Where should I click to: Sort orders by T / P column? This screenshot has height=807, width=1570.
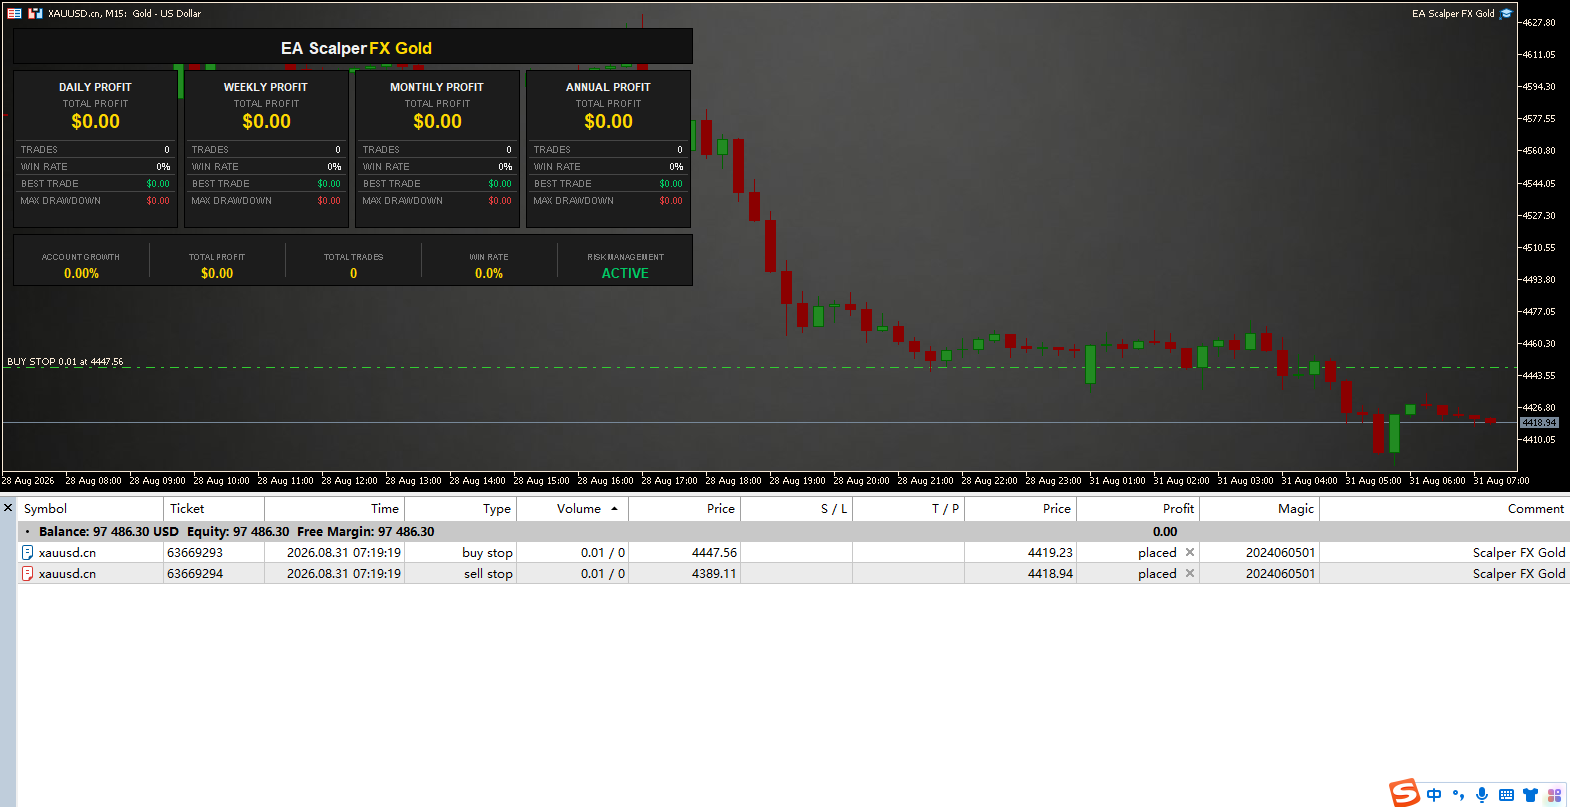908,509
